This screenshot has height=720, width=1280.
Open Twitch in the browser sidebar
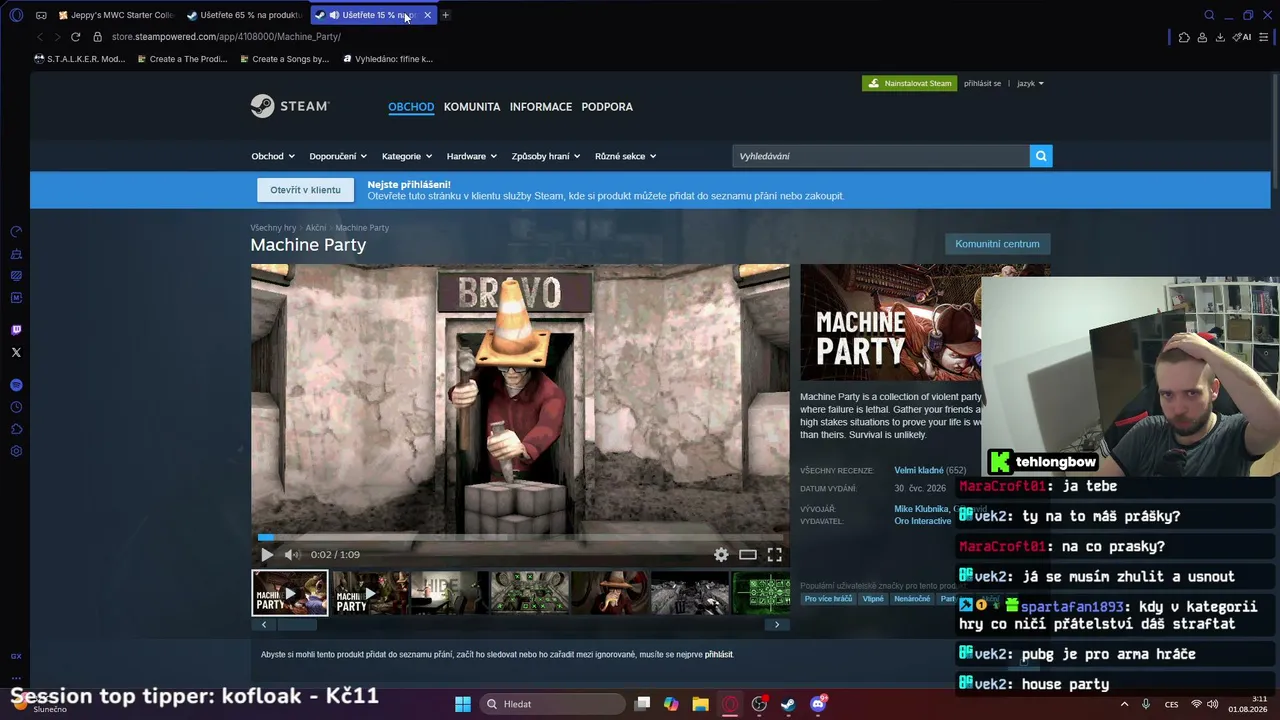click(16, 330)
